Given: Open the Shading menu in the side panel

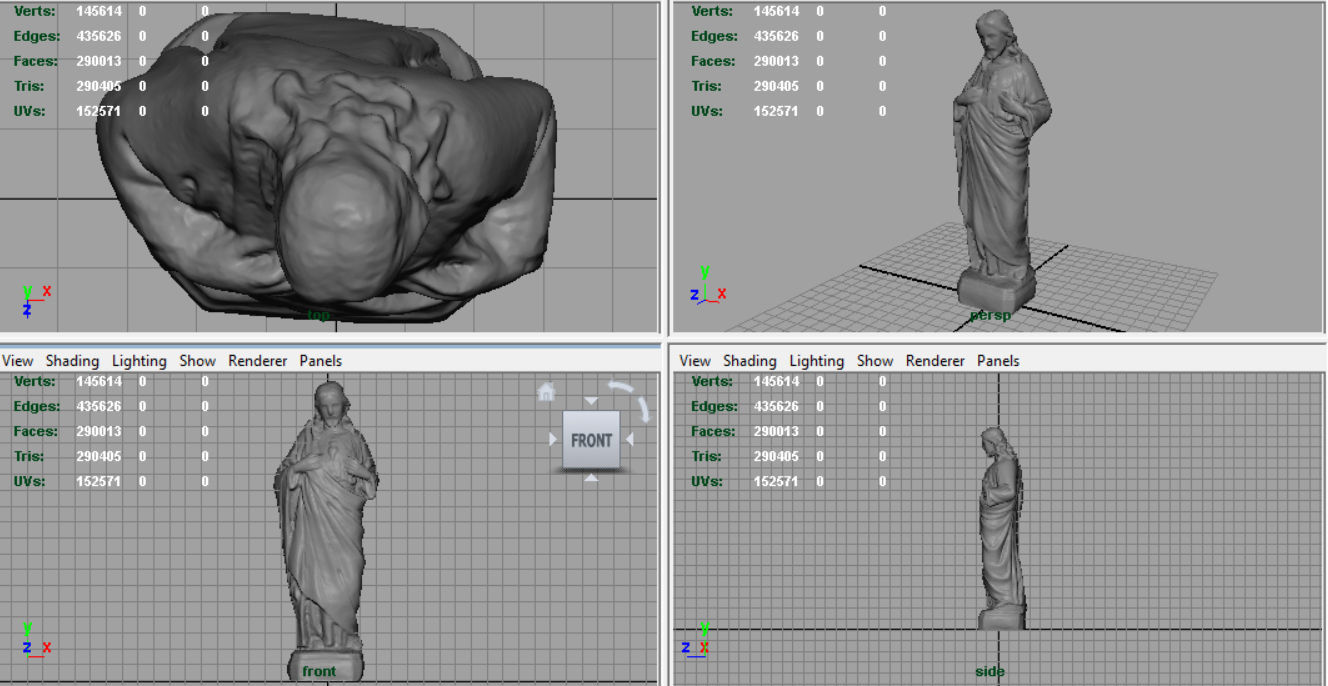Looking at the screenshot, I should click(750, 361).
